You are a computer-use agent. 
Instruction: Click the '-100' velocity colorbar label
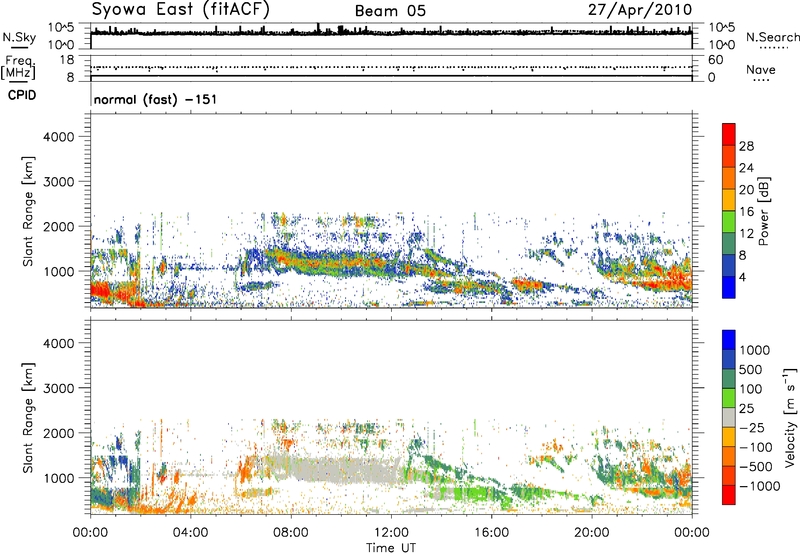(756, 447)
